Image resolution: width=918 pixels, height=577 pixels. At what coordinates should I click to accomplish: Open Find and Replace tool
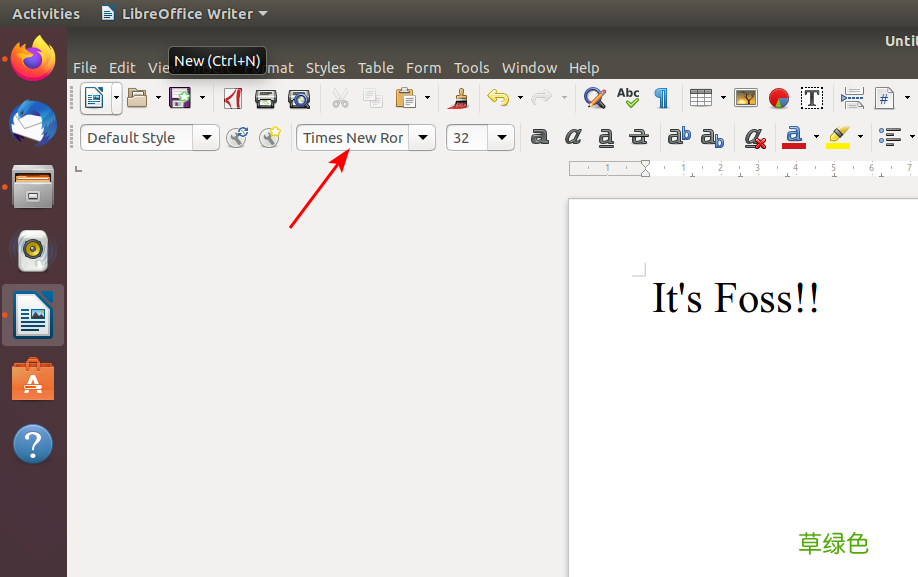595,98
